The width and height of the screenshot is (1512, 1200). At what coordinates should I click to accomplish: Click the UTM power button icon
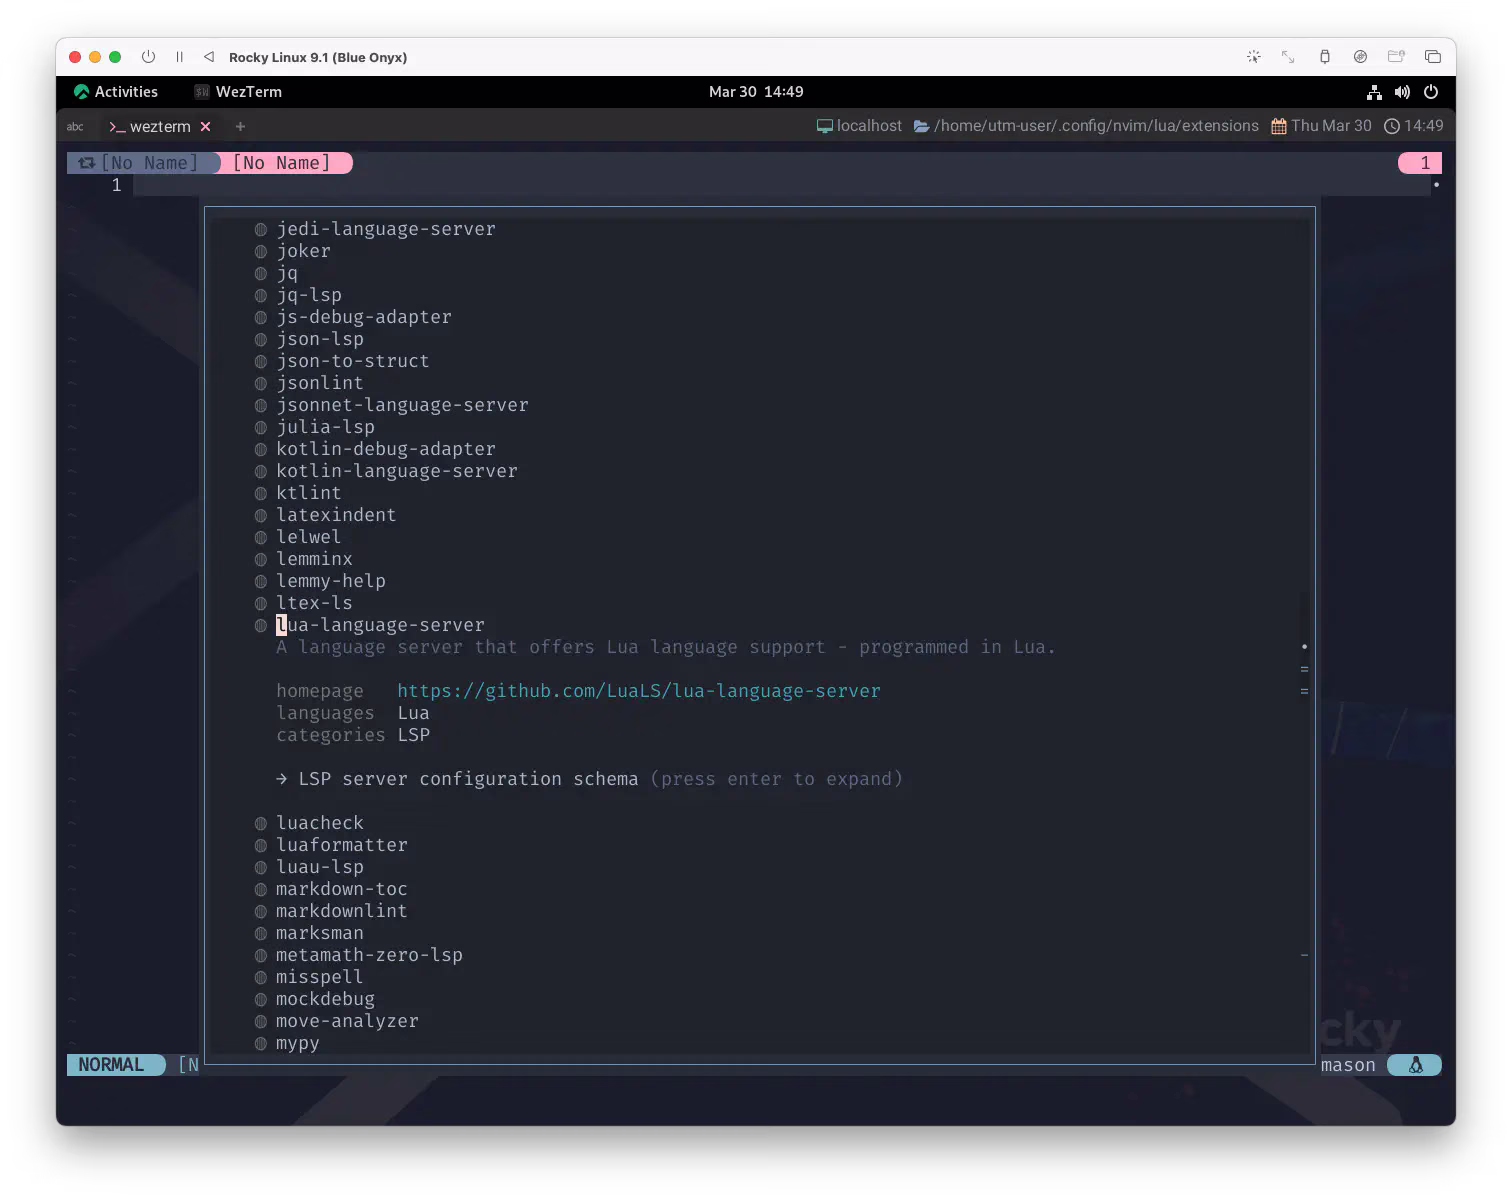pos(148,57)
